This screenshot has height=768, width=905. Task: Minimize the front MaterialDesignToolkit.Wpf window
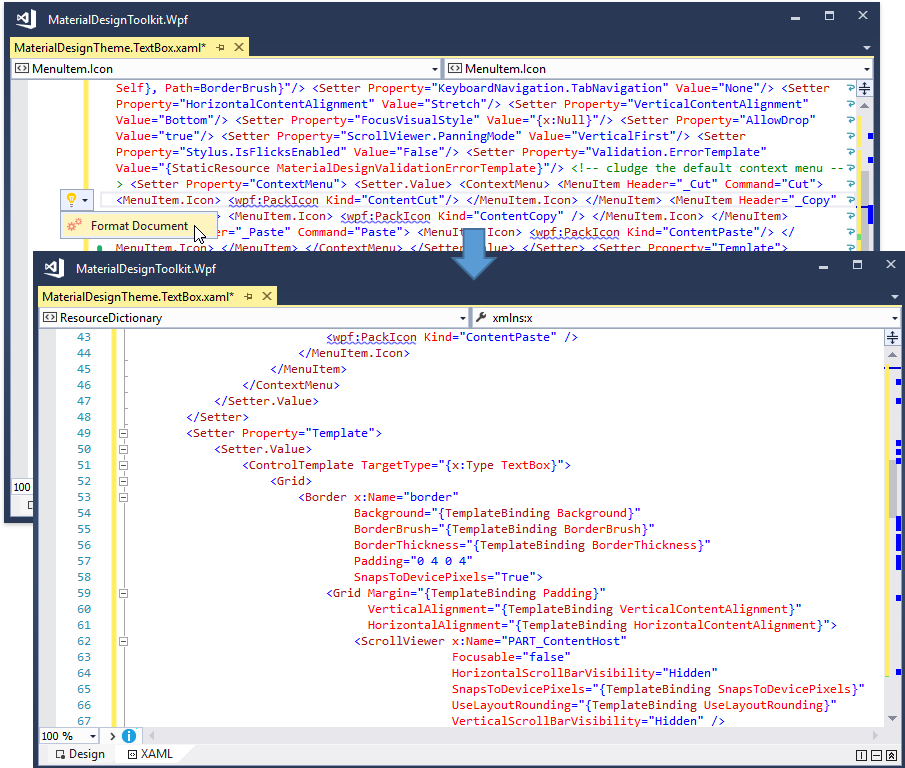tap(824, 267)
